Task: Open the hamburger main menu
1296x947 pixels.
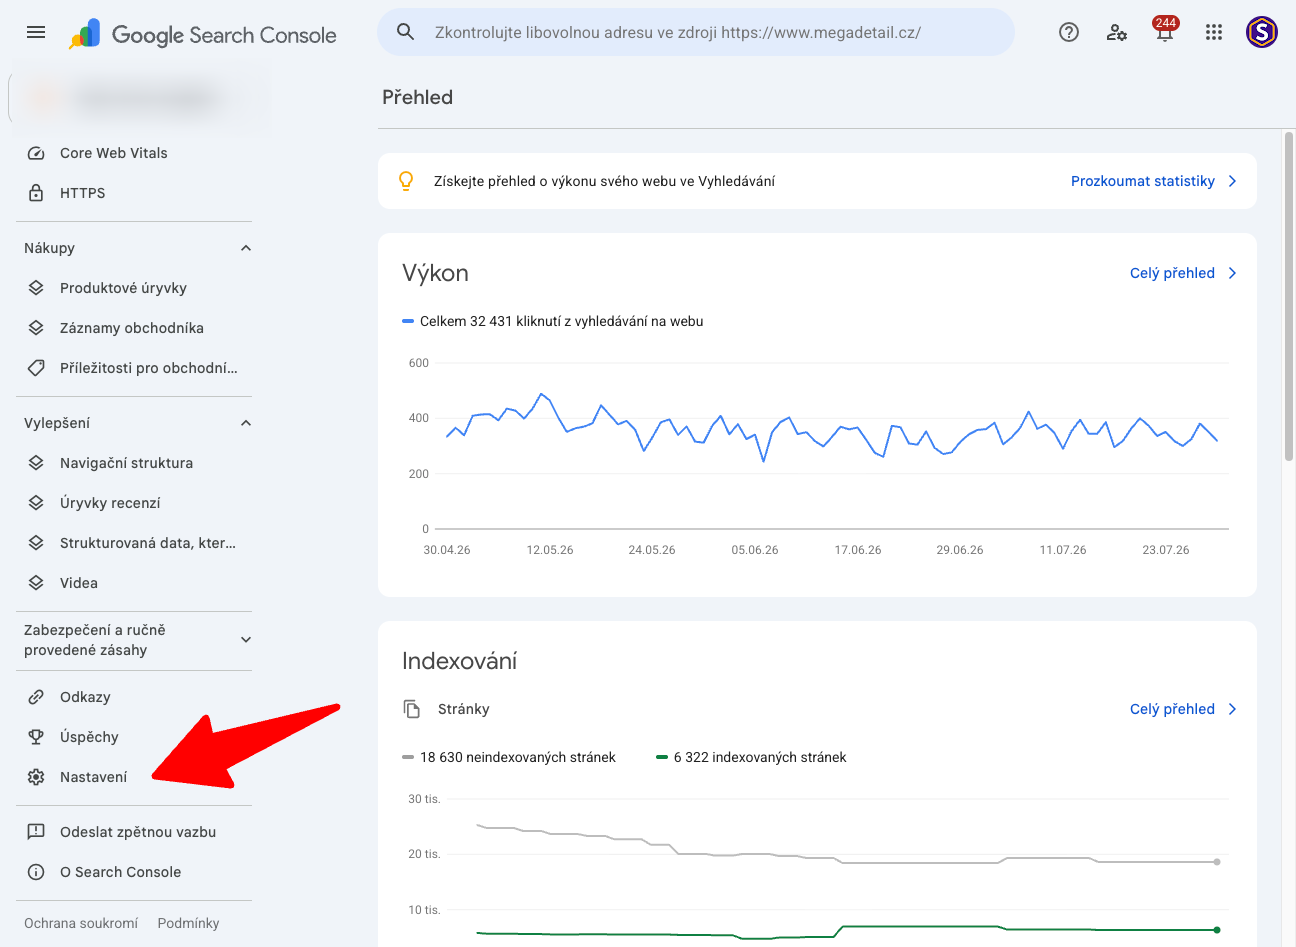Action: point(36,32)
